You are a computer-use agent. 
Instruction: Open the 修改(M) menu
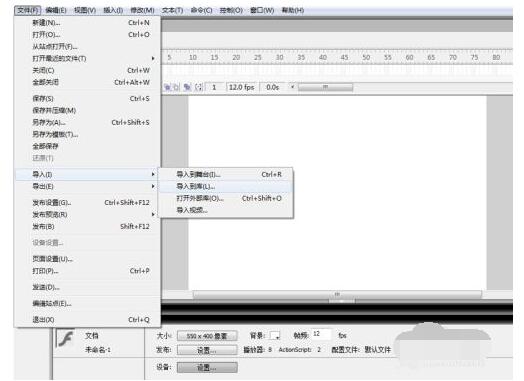click(x=142, y=10)
